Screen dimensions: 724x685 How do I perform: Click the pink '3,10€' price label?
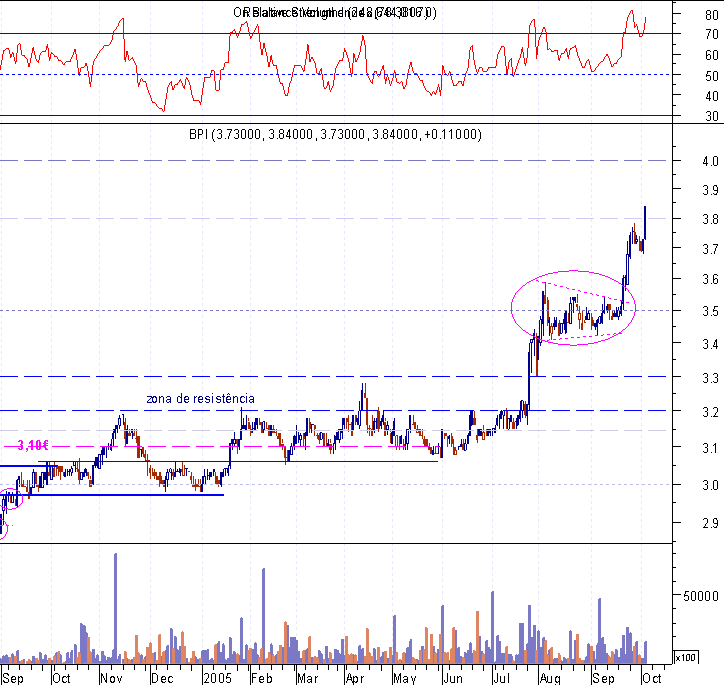point(33,445)
